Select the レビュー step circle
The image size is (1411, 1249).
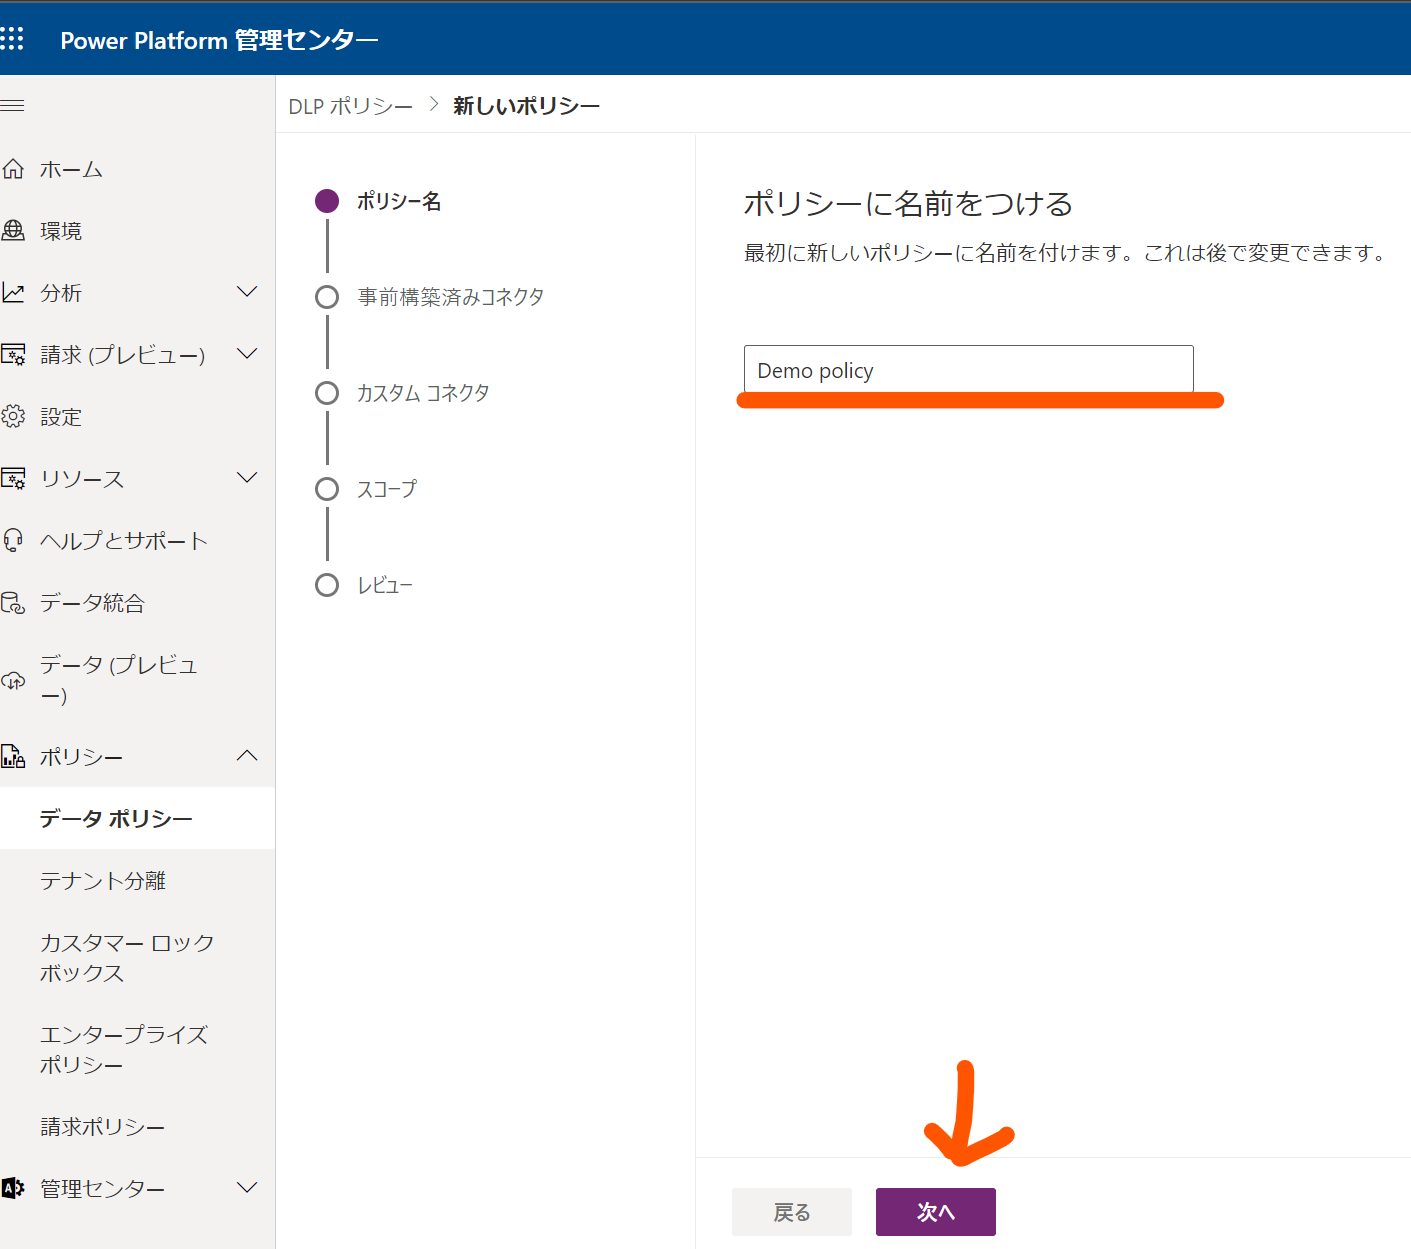click(x=327, y=584)
